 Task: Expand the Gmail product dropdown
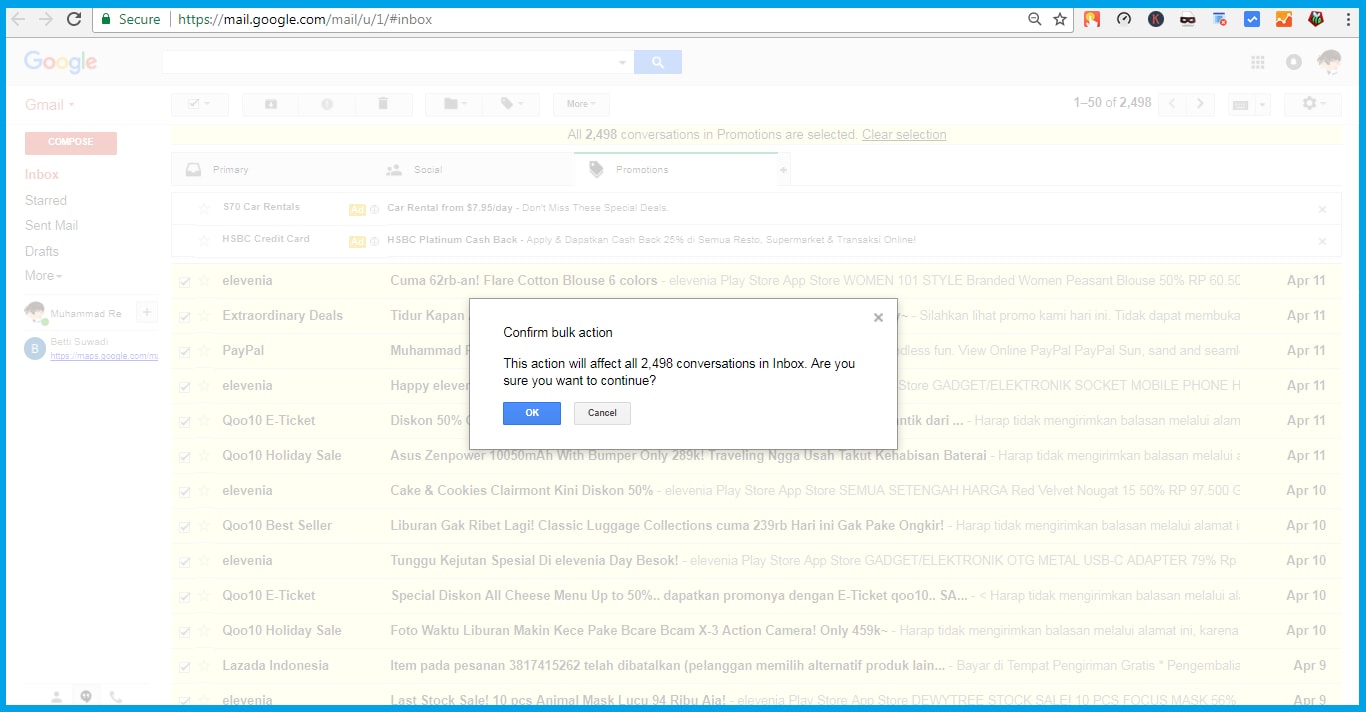pyautogui.click(x=50, y=105)
